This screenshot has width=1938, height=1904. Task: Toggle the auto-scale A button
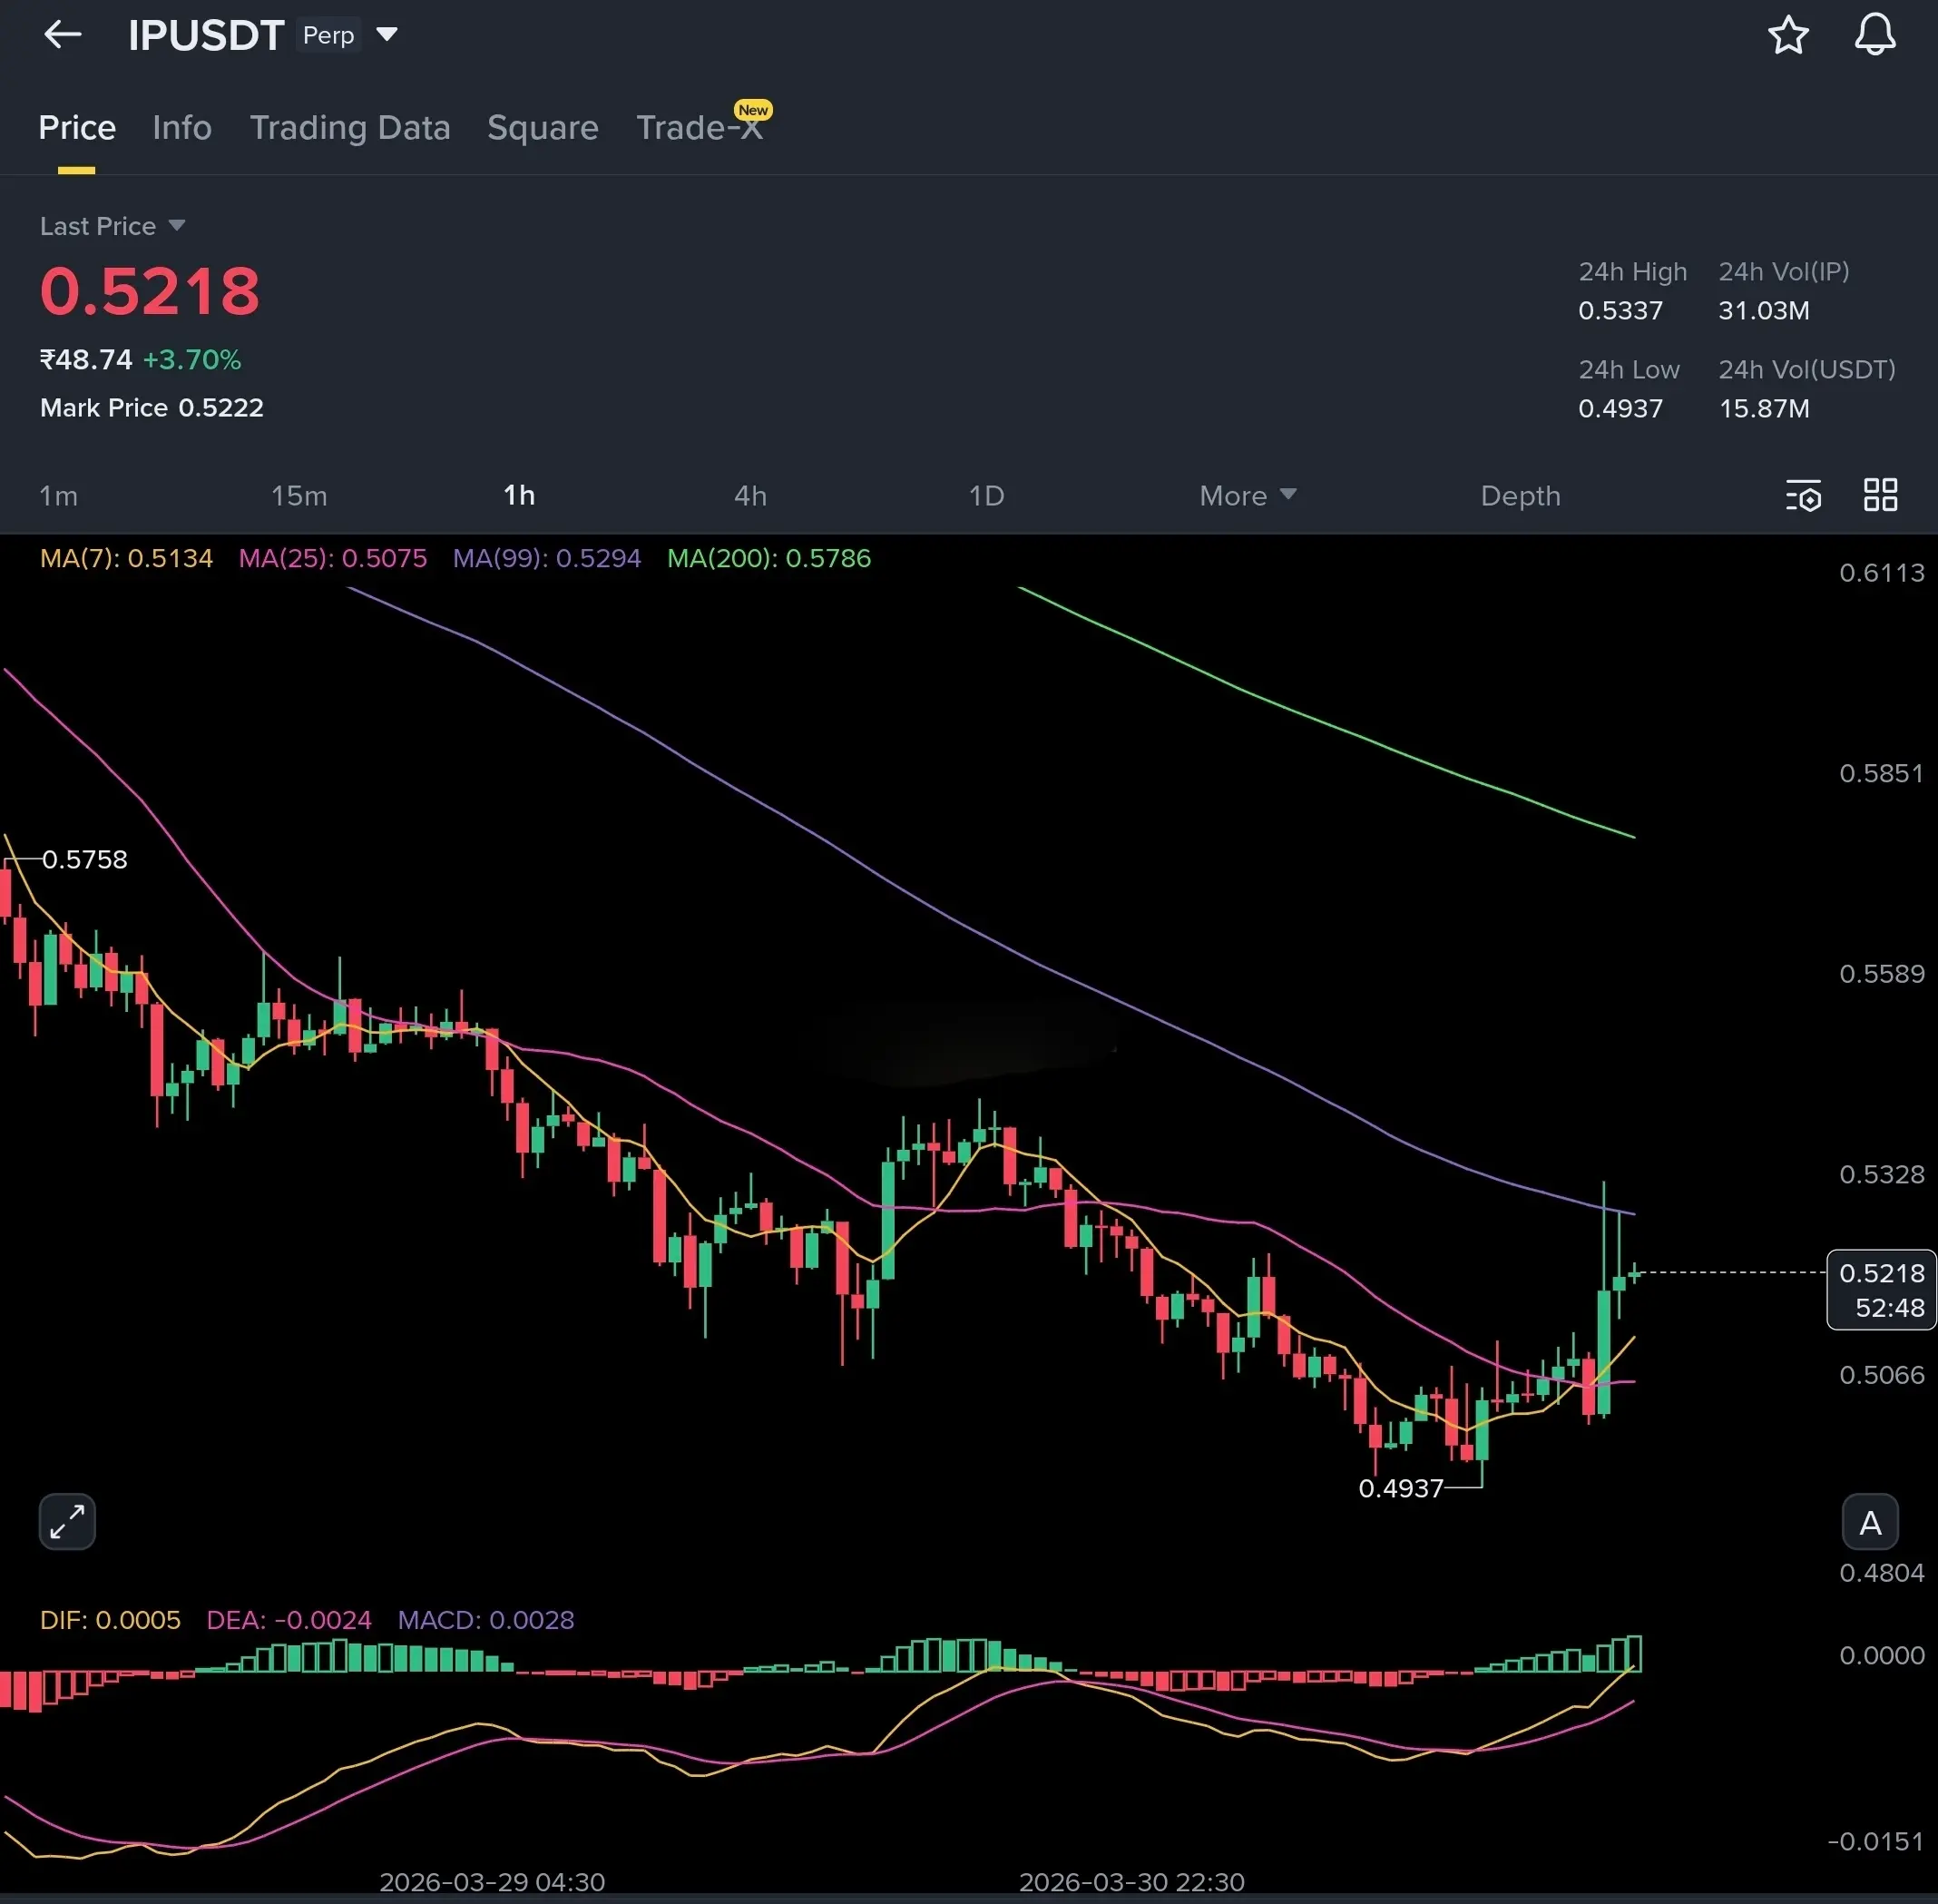pyautogui.click(x=1869, y=1523)
